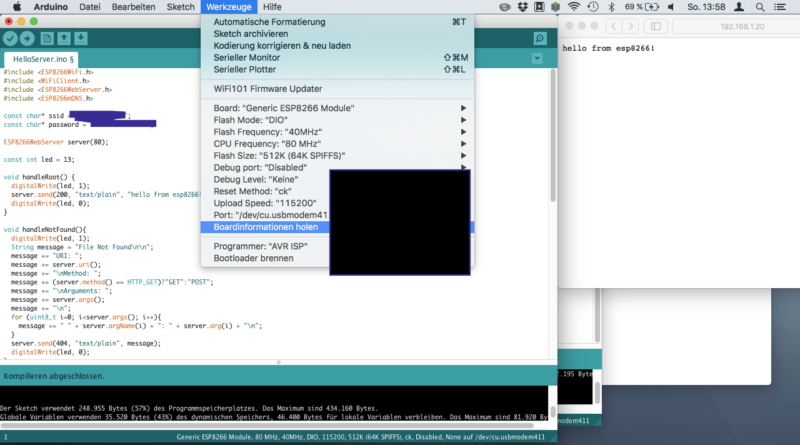
Task: Click the 'ESP8266WebServer server(80);' code line
Action: pyautogui.click(x=56, y=142)
